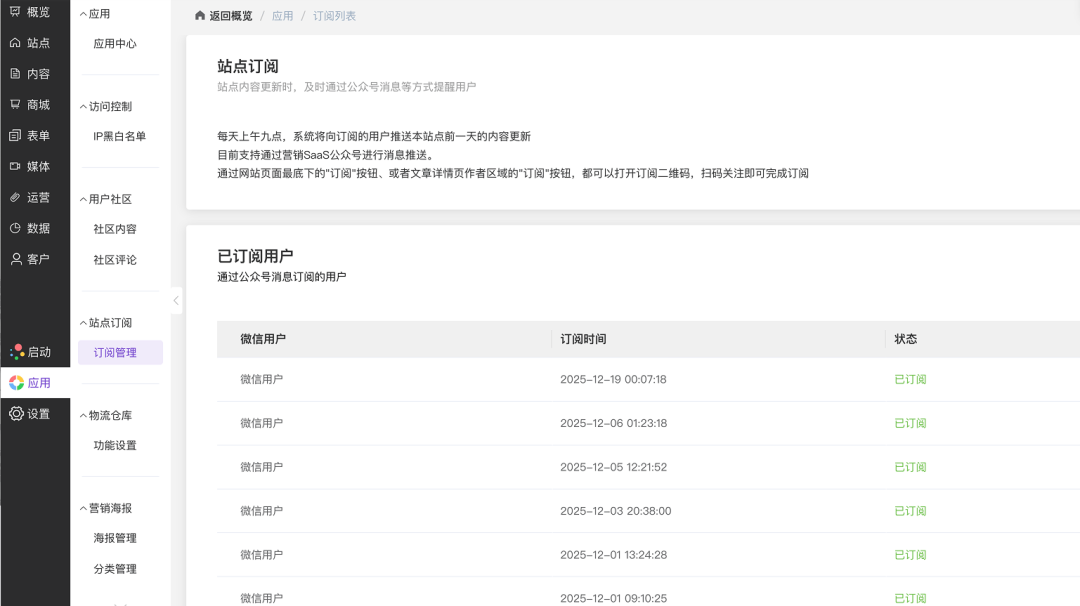The width and height of the screenshot is (1080, 606).
Task: Click 订阅列表 breadcrumb item
Action: coord(334,16)
